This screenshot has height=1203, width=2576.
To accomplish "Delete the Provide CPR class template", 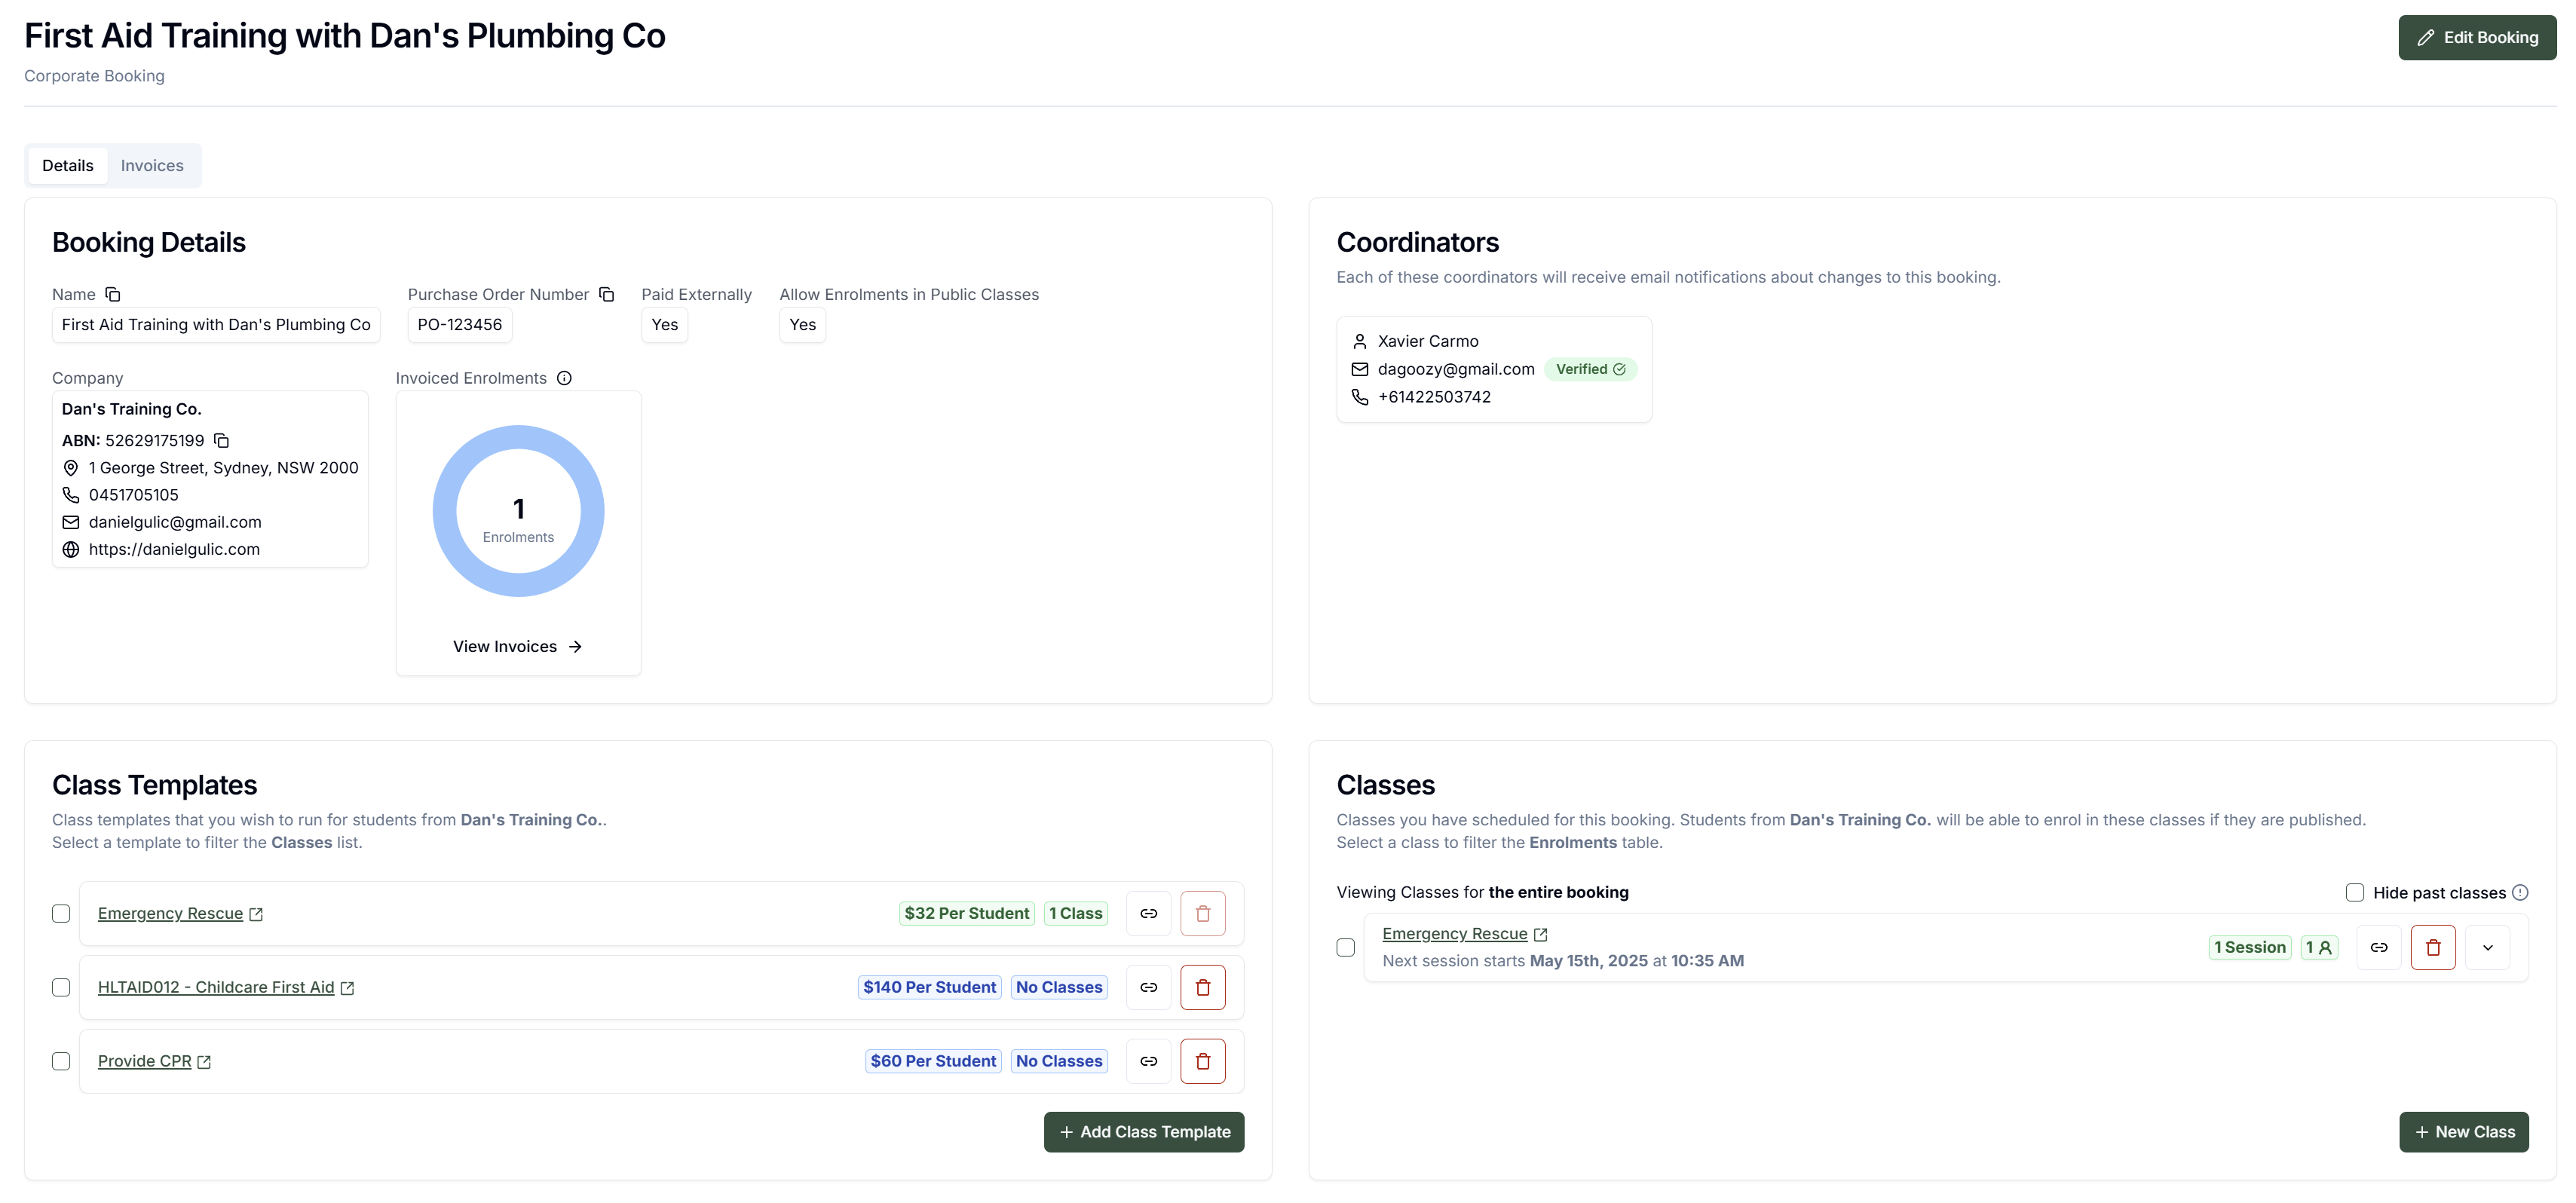I will (1202, 1061).
